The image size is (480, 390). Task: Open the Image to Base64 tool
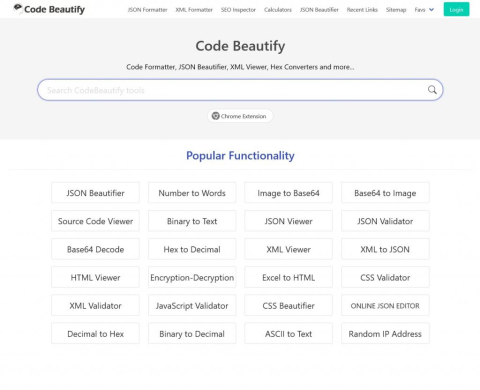[x=288, y=193]
